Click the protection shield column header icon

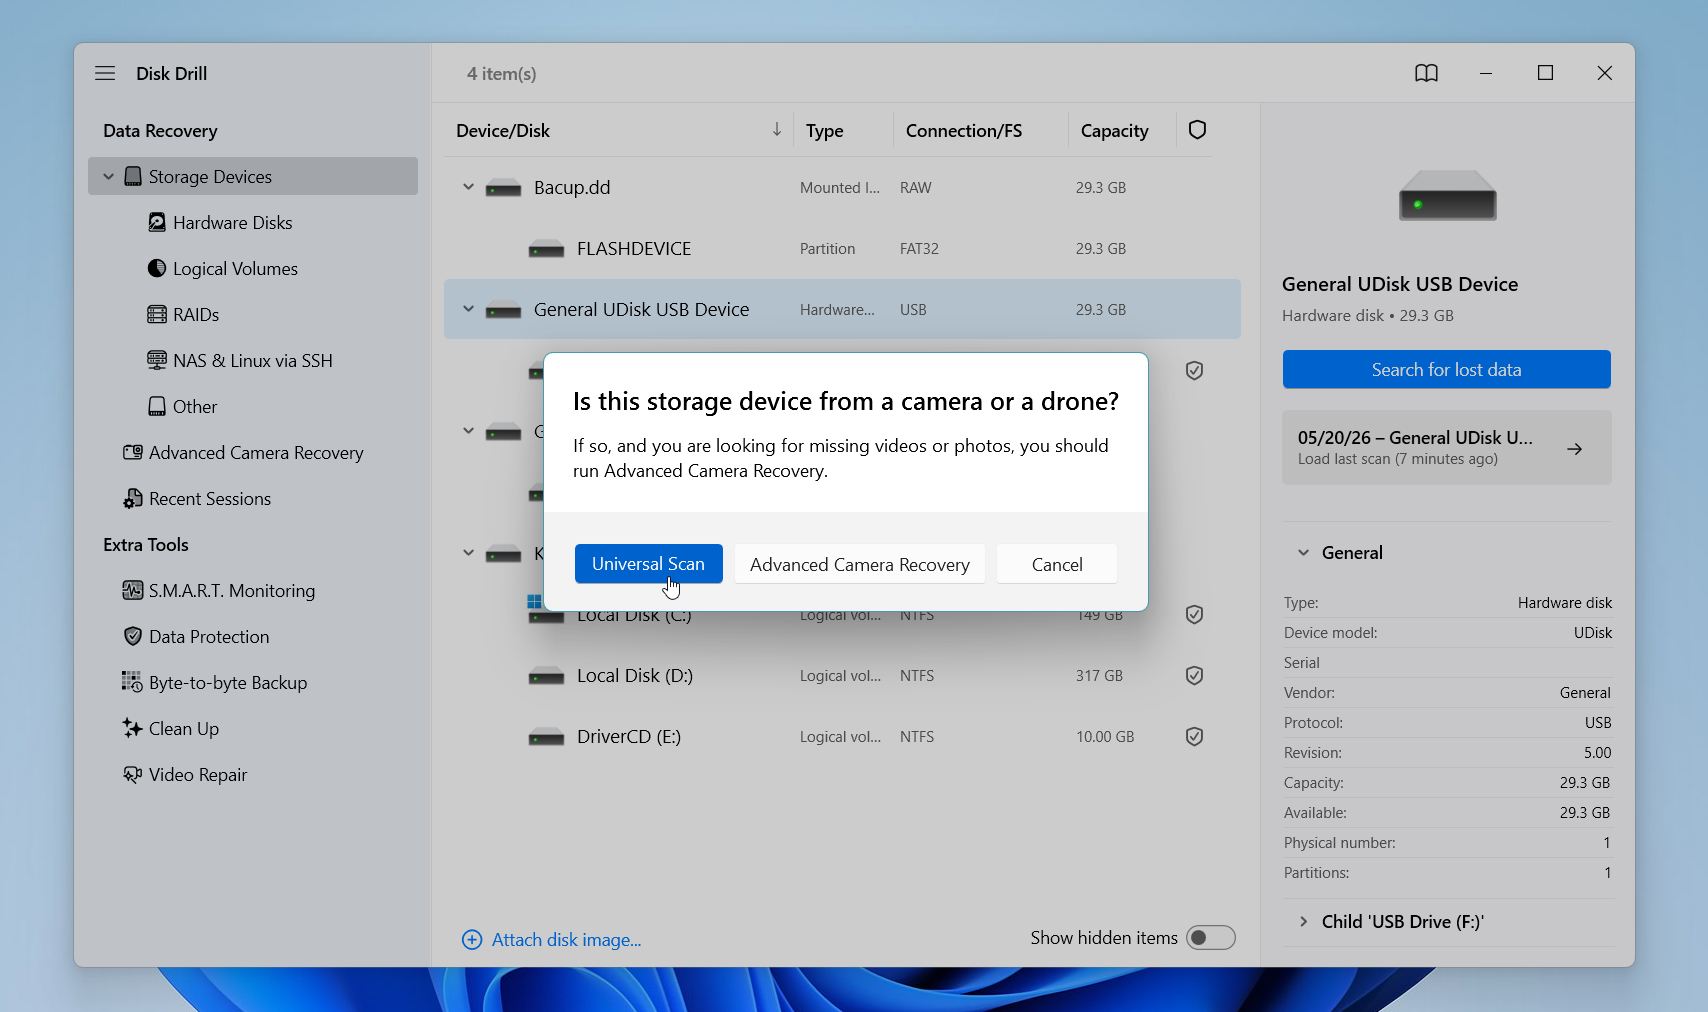pos(1197,130)
